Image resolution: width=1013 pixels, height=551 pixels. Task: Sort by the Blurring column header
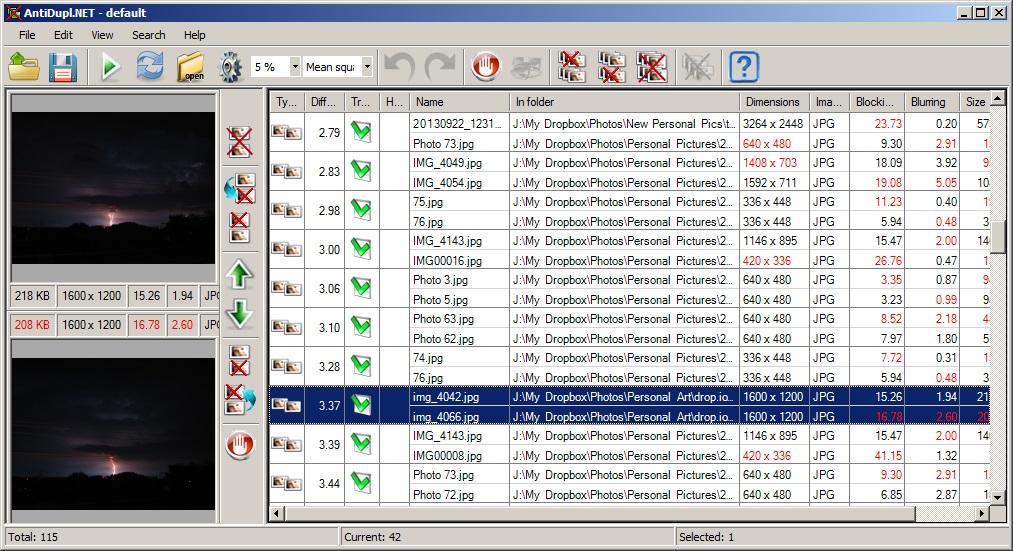click(932, 102)
